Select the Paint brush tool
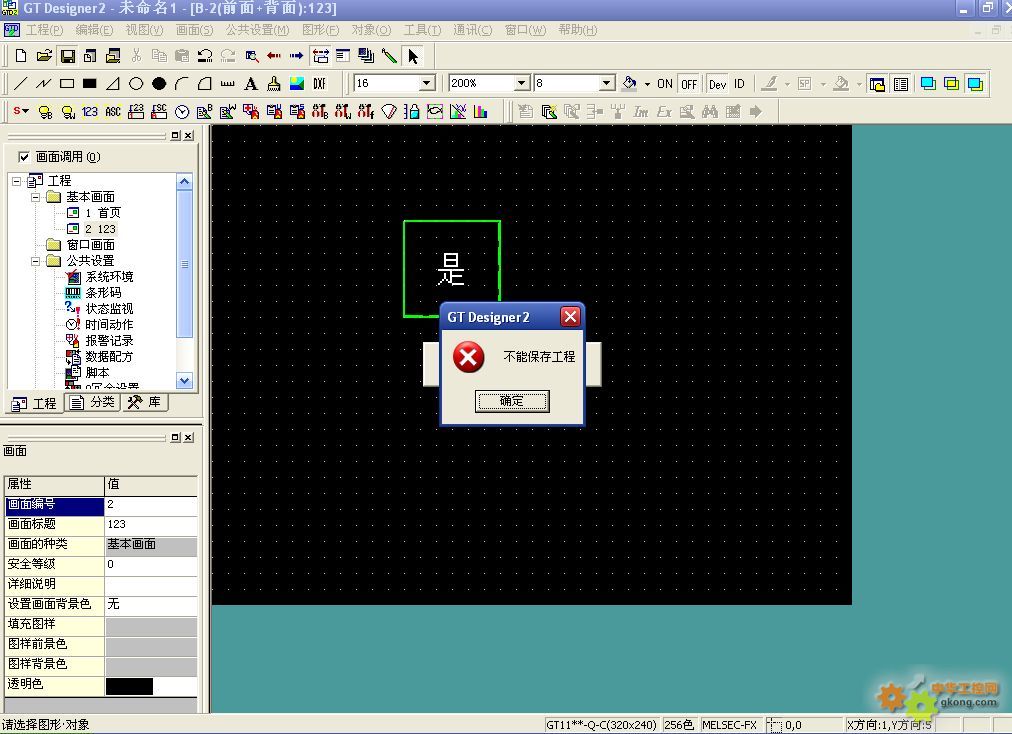The image size is (1012, 734). tap(274, 84)
